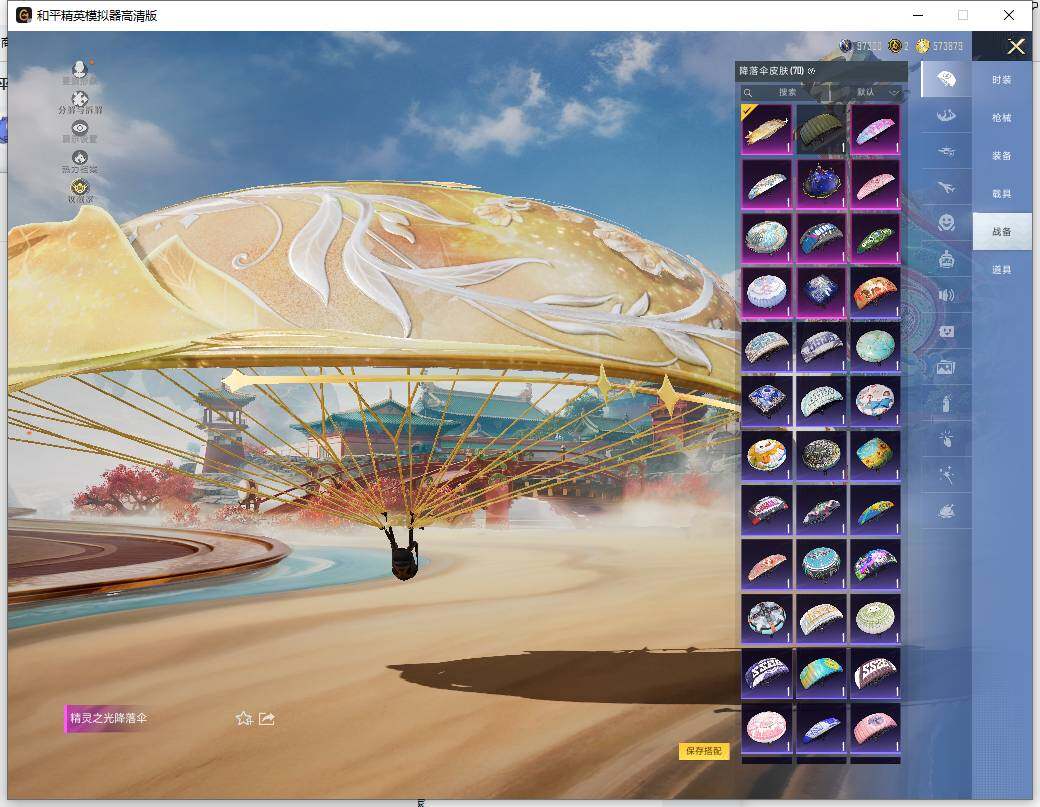Toggle the eye icon for display settings

[80, 131]
